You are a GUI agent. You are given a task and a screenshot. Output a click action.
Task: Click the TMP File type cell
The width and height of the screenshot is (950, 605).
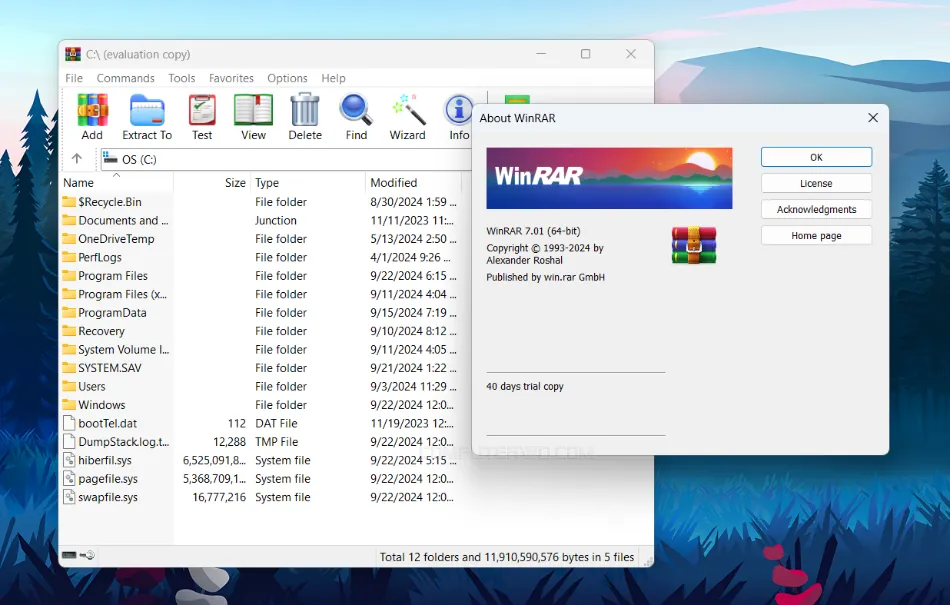pyautogui.click(x=277, y=441)
